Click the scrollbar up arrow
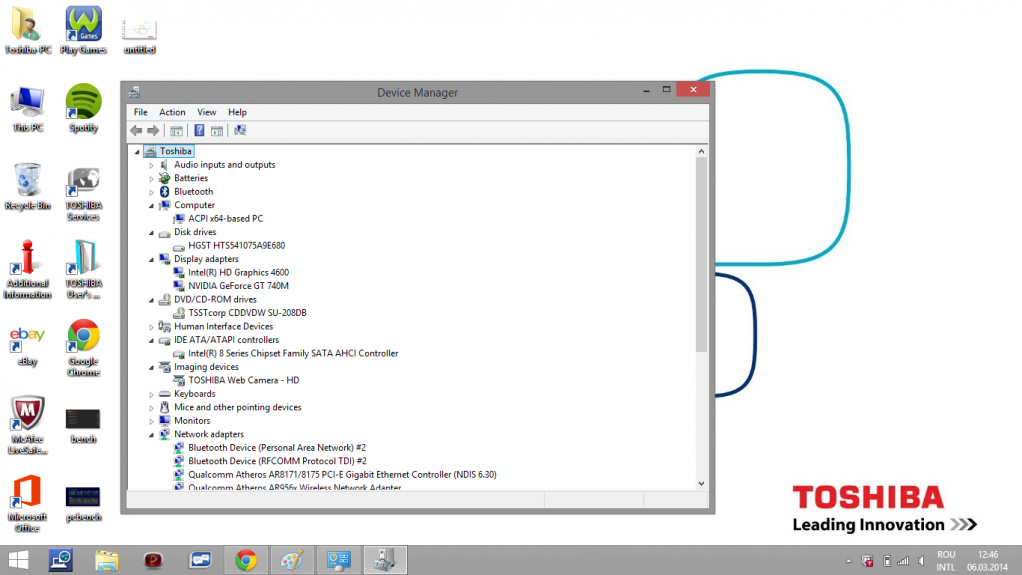Screen dimensions: 1022x575 [x=701, y=151]
